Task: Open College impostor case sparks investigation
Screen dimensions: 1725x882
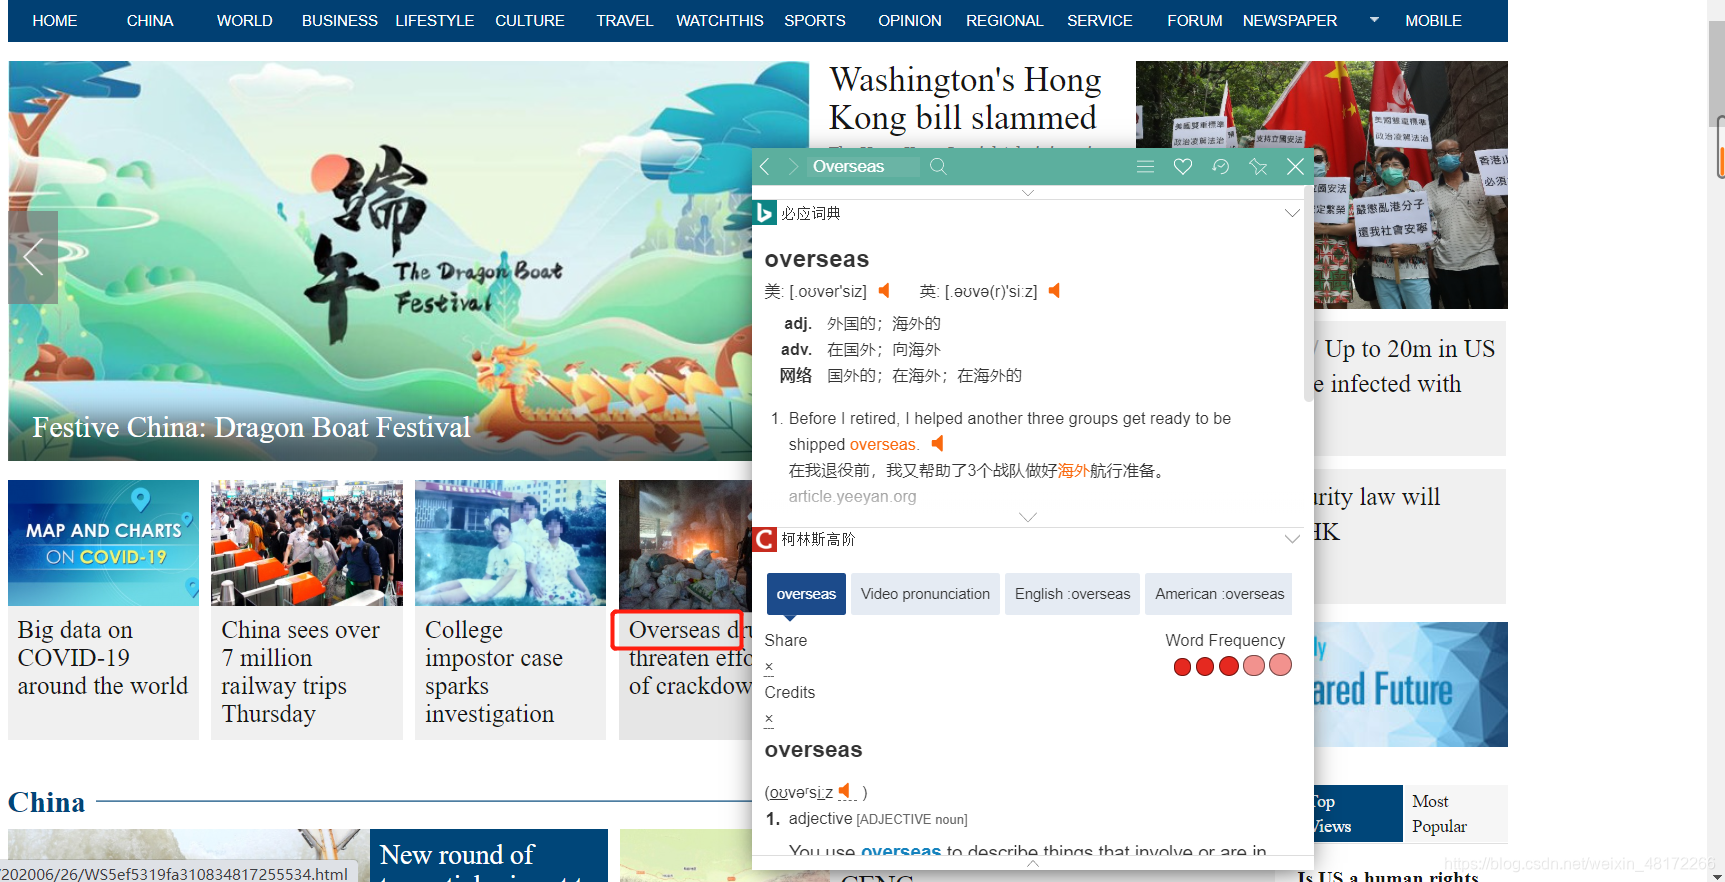Action: tap(494, 672)
